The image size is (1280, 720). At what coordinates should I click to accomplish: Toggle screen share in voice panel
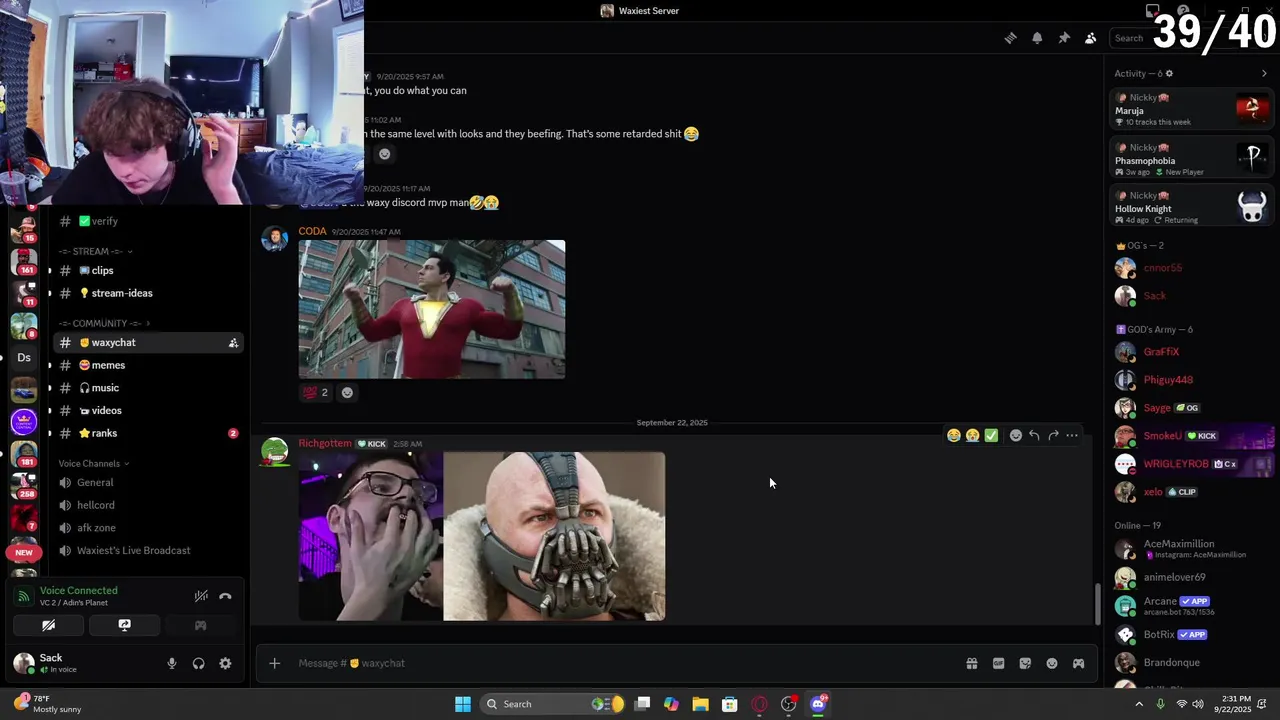(x=124, y=625)
